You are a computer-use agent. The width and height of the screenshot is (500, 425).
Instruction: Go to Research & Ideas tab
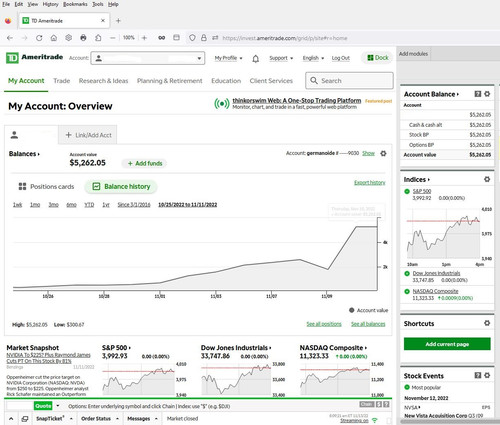coord(103,81)
